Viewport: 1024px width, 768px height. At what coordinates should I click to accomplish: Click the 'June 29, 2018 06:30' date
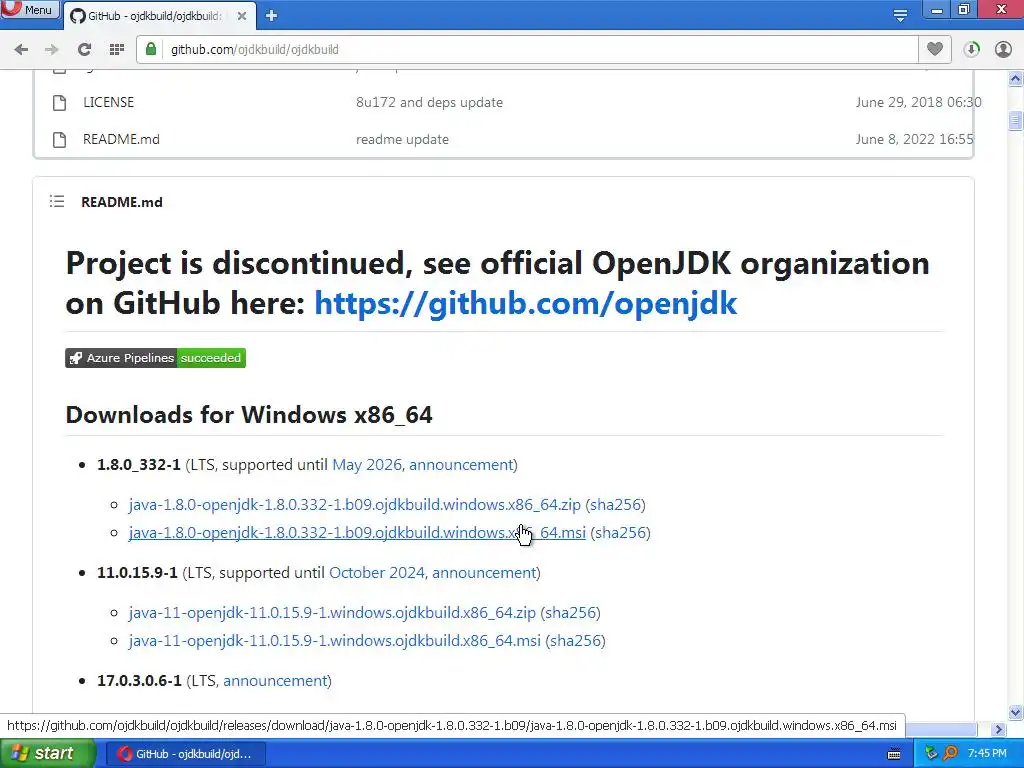coord(918,103)
